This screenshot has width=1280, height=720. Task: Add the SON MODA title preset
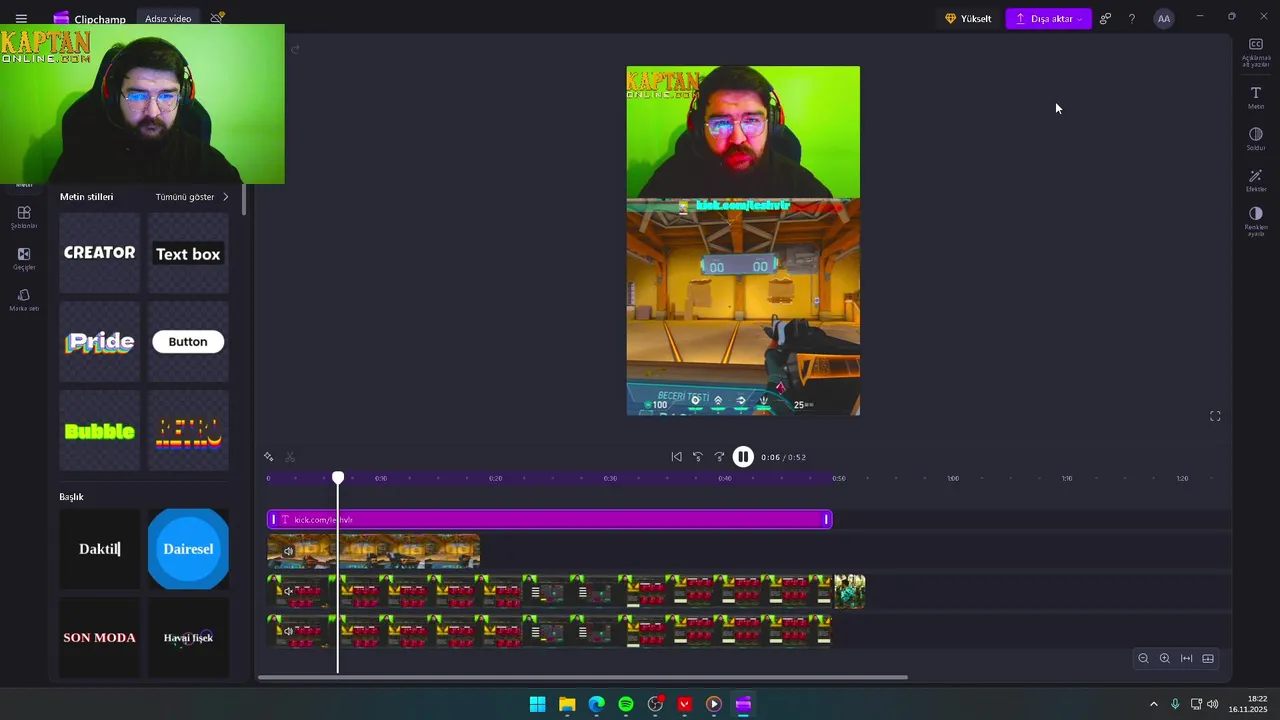coord(99,637)
